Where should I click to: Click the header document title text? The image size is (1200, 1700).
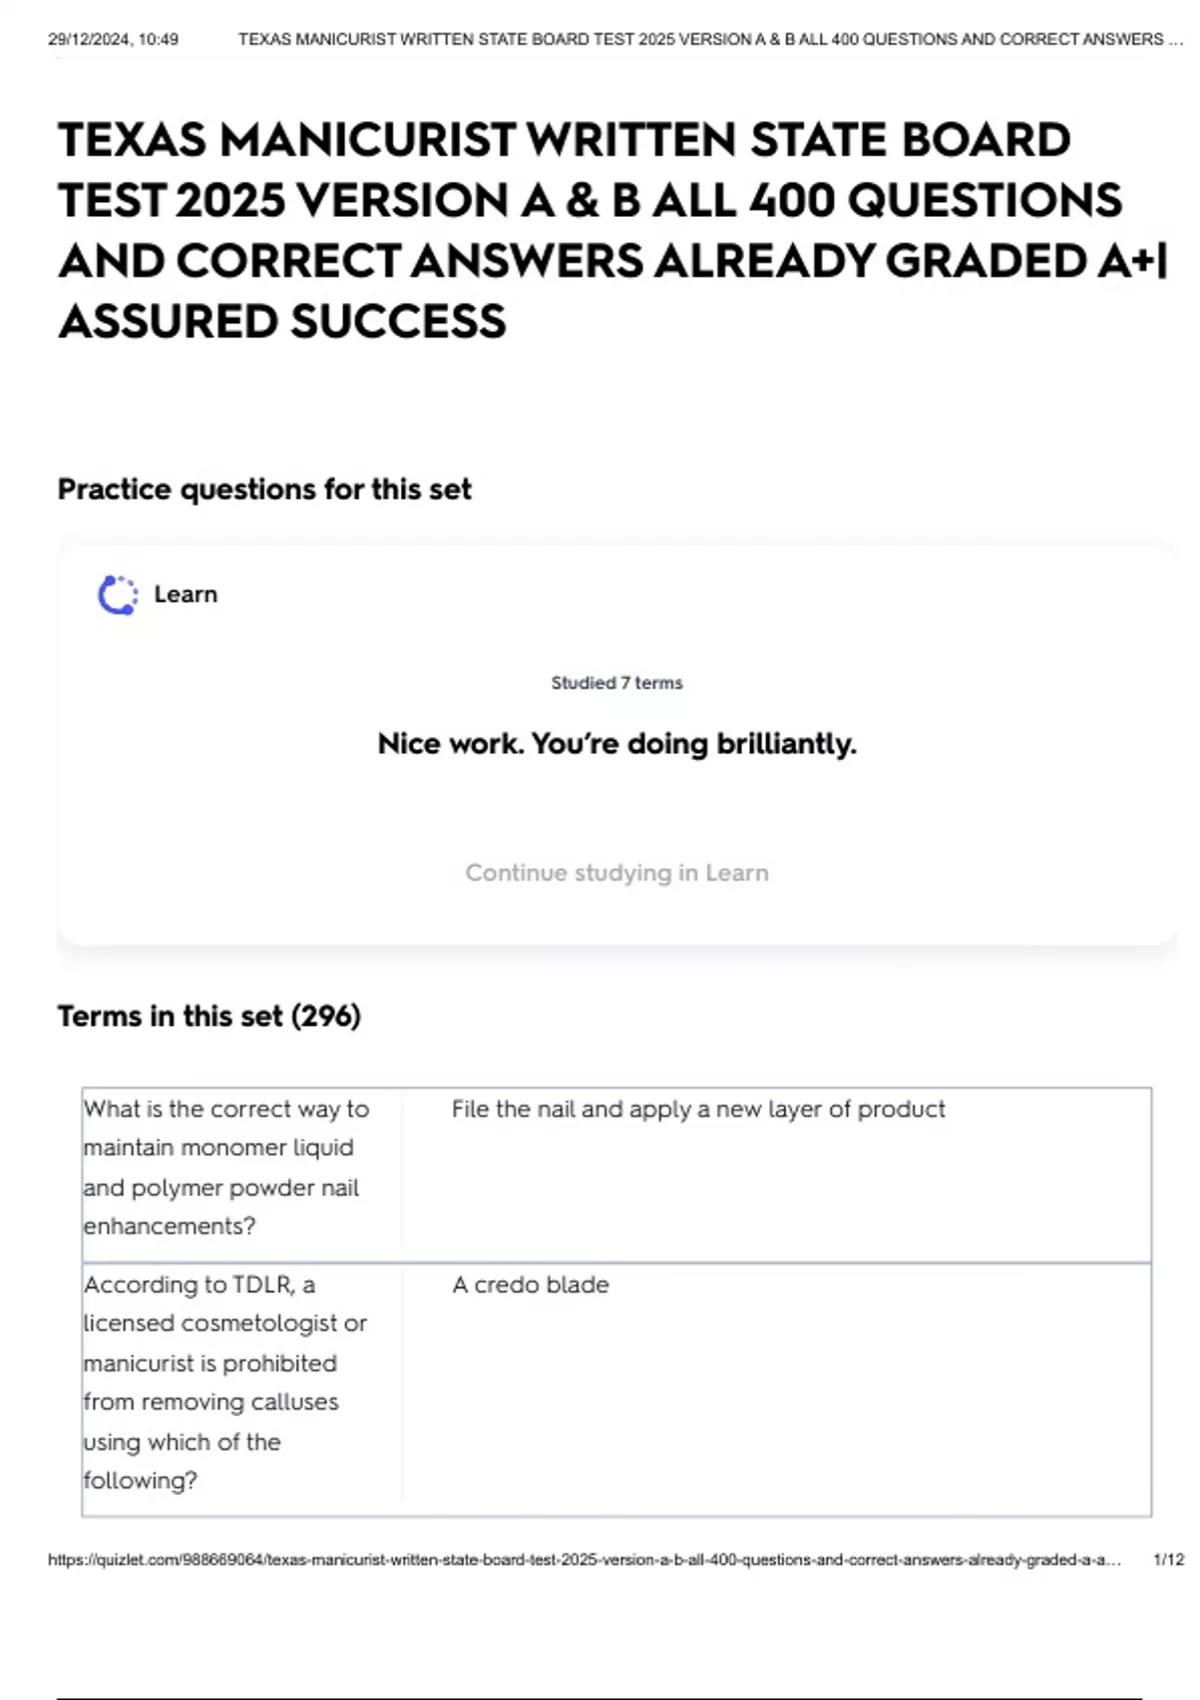pos(710,39)
